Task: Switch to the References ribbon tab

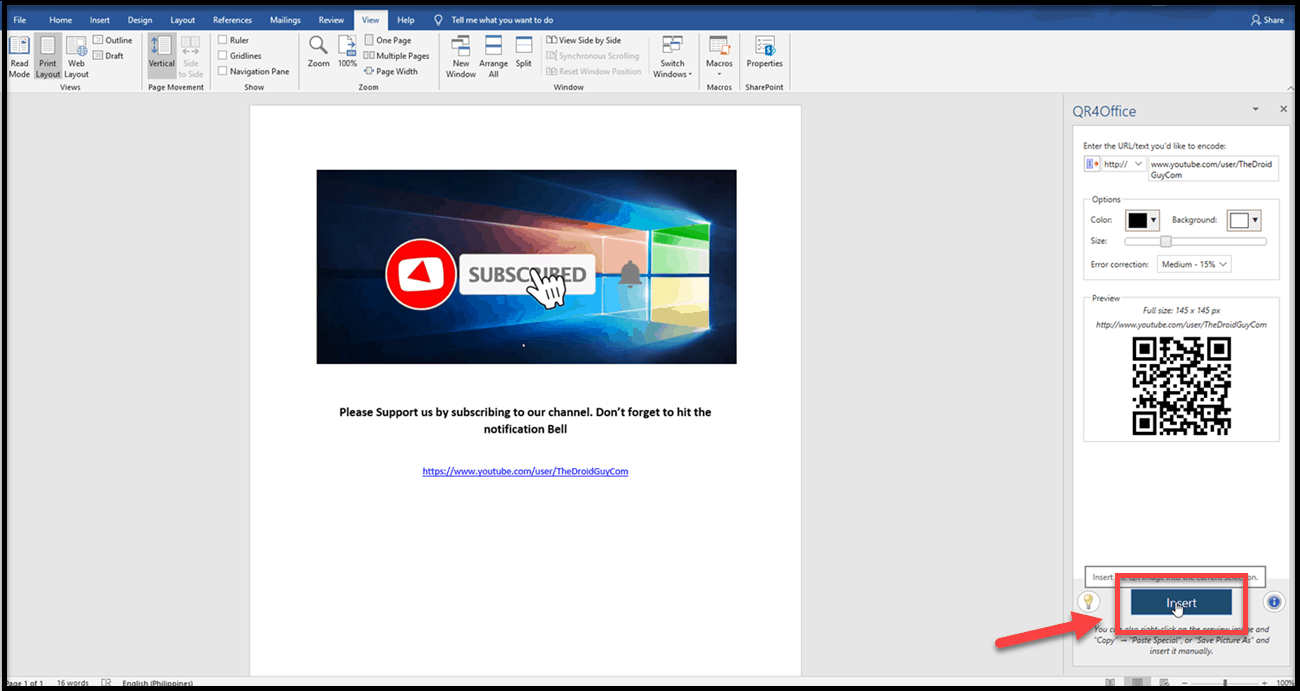Action: (232, 19)
